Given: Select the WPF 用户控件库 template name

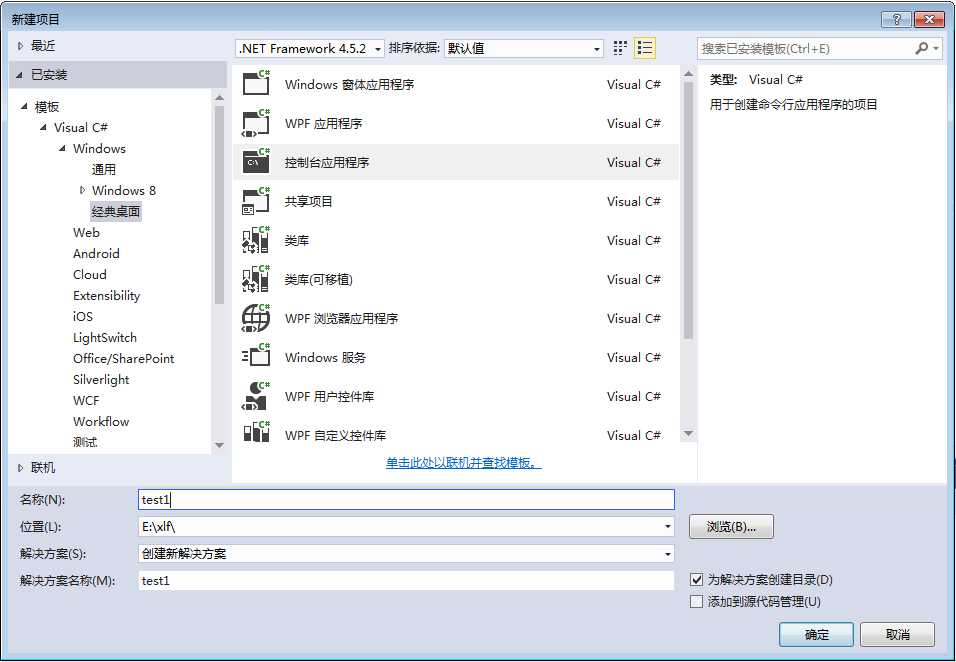Looking at the screenshot, I should click(x=329, y=396).
